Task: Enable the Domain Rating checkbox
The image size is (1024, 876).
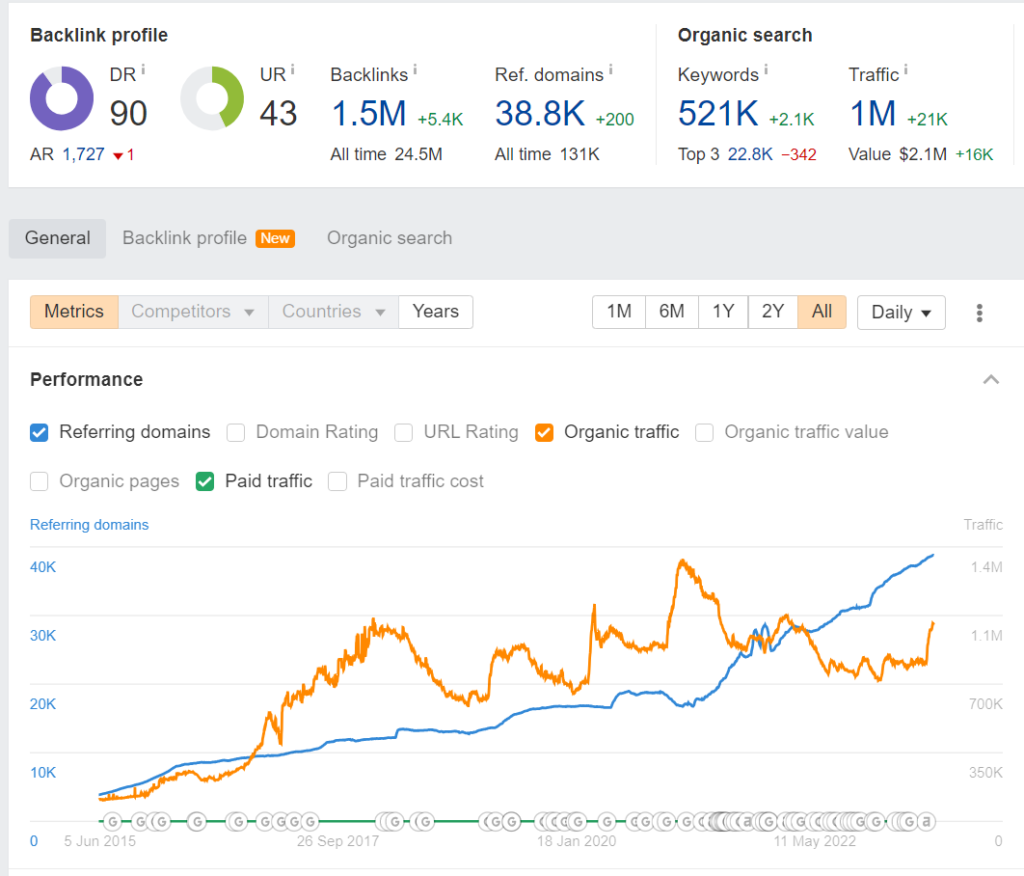Action: [236, 432]
